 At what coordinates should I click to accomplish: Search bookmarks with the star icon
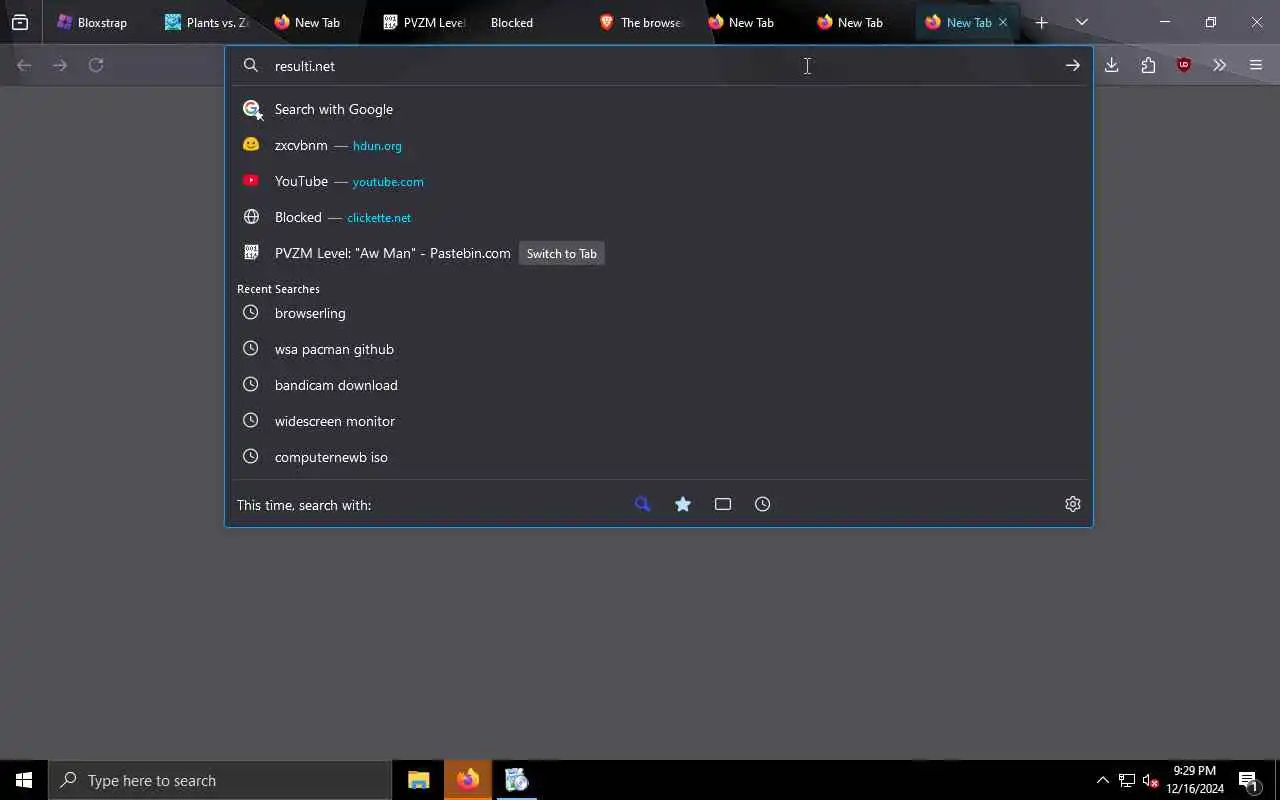click(683, 504)
